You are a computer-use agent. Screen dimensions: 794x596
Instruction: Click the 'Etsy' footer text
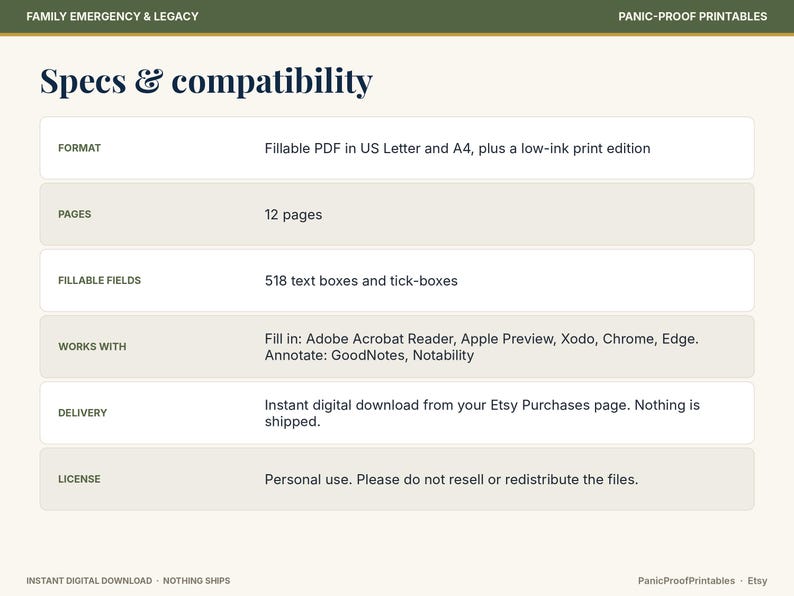758,581
